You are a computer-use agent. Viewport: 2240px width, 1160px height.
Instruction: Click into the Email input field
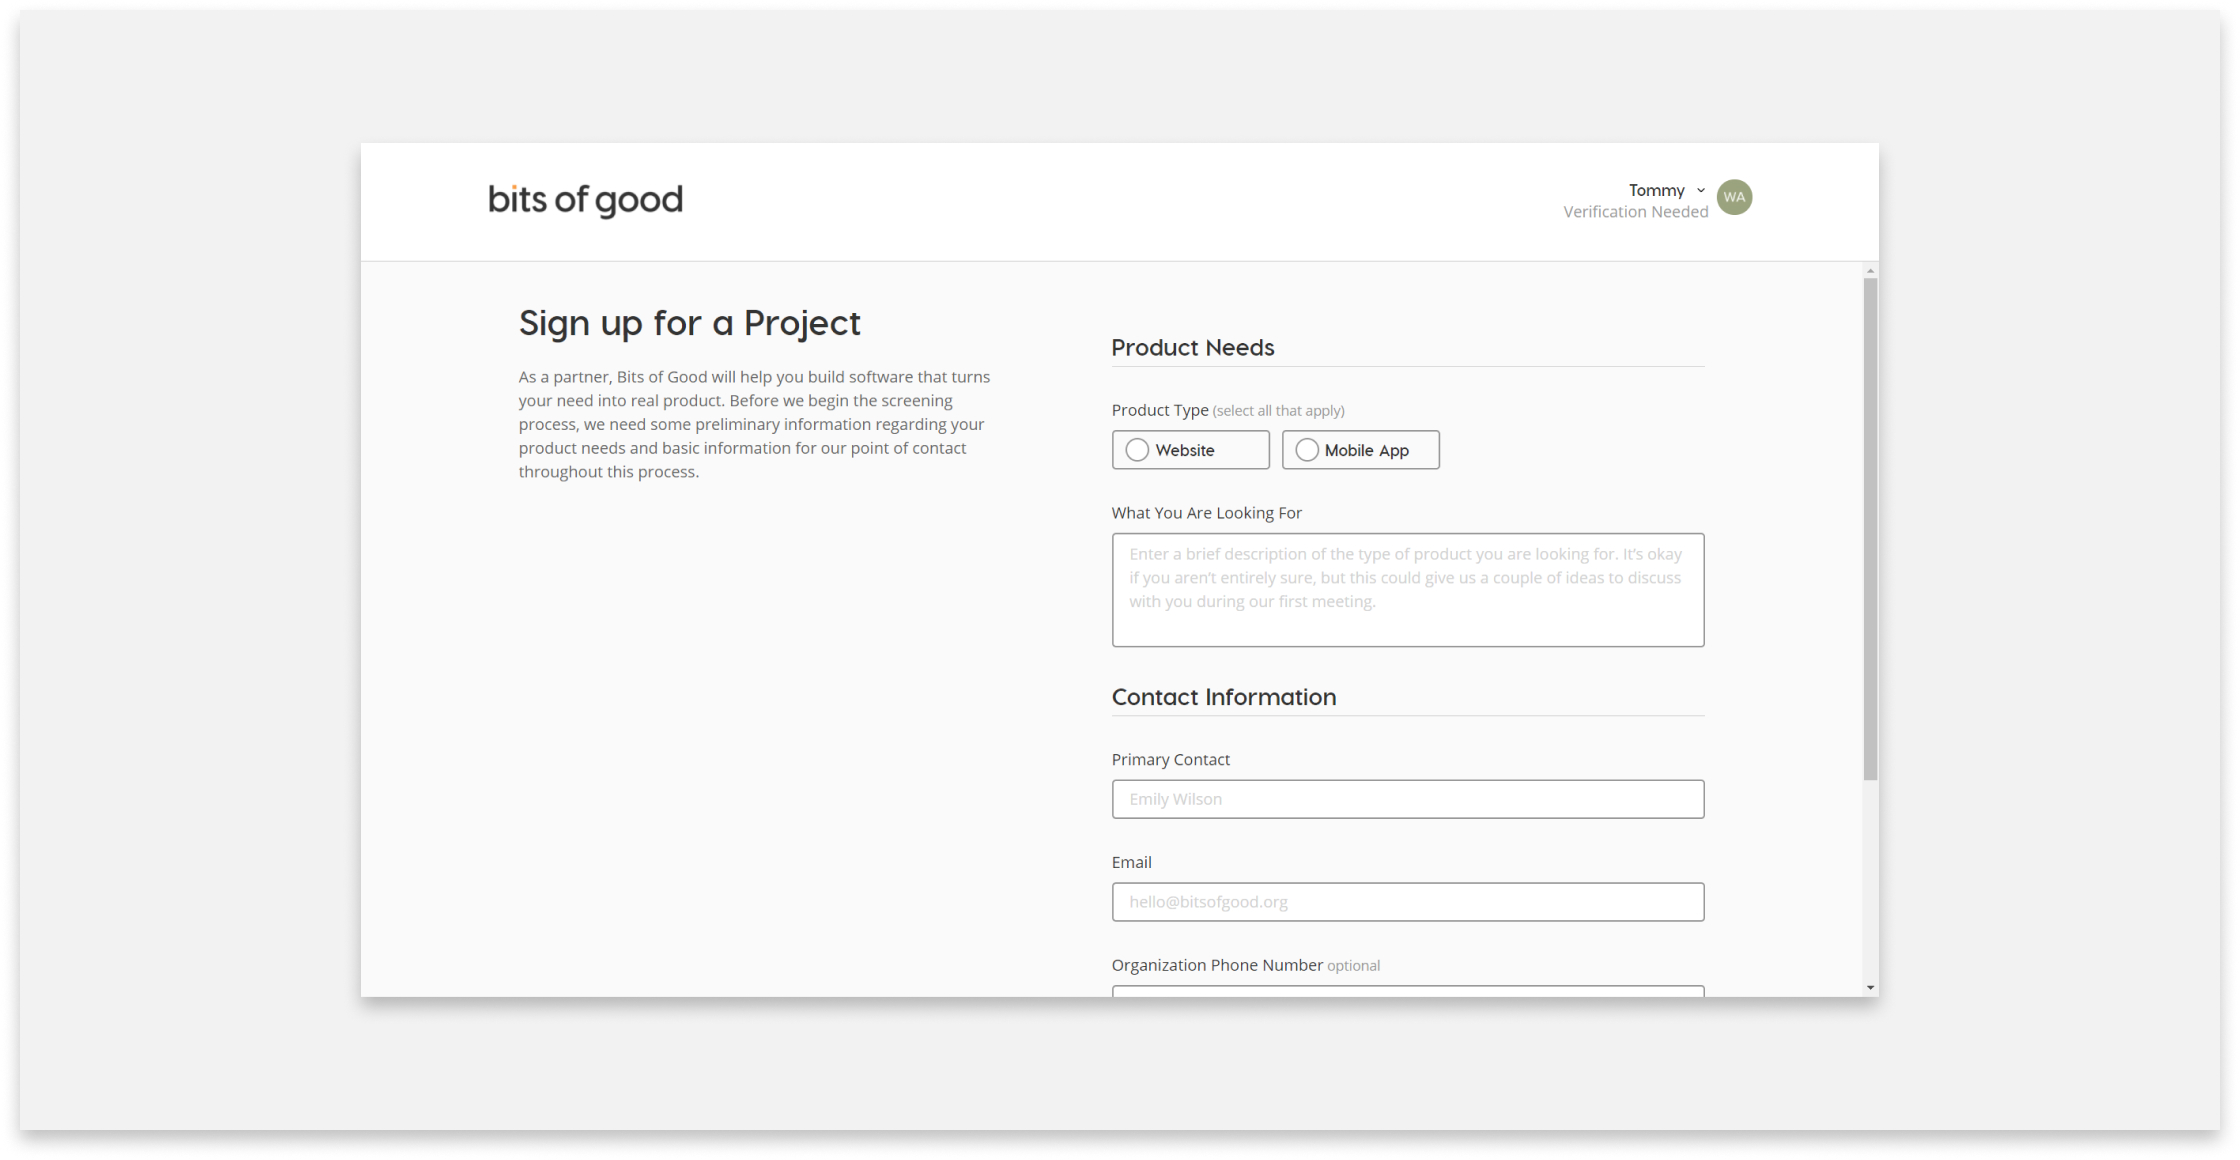click(x=1407, y=902)
